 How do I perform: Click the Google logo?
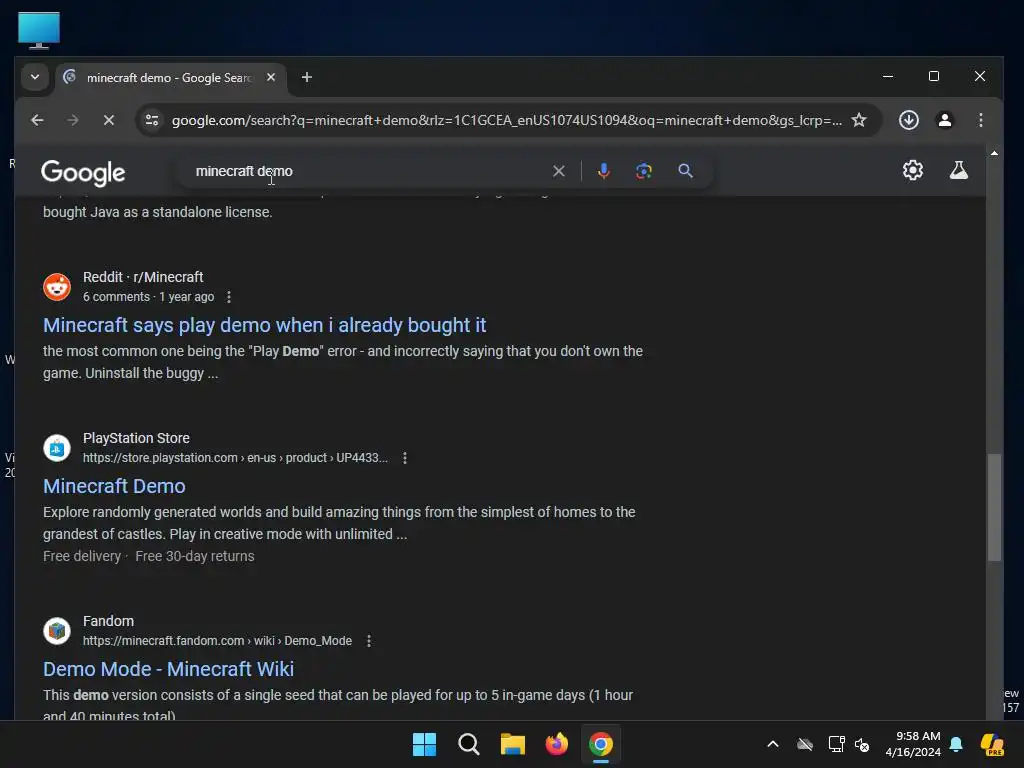pos(83,172)
